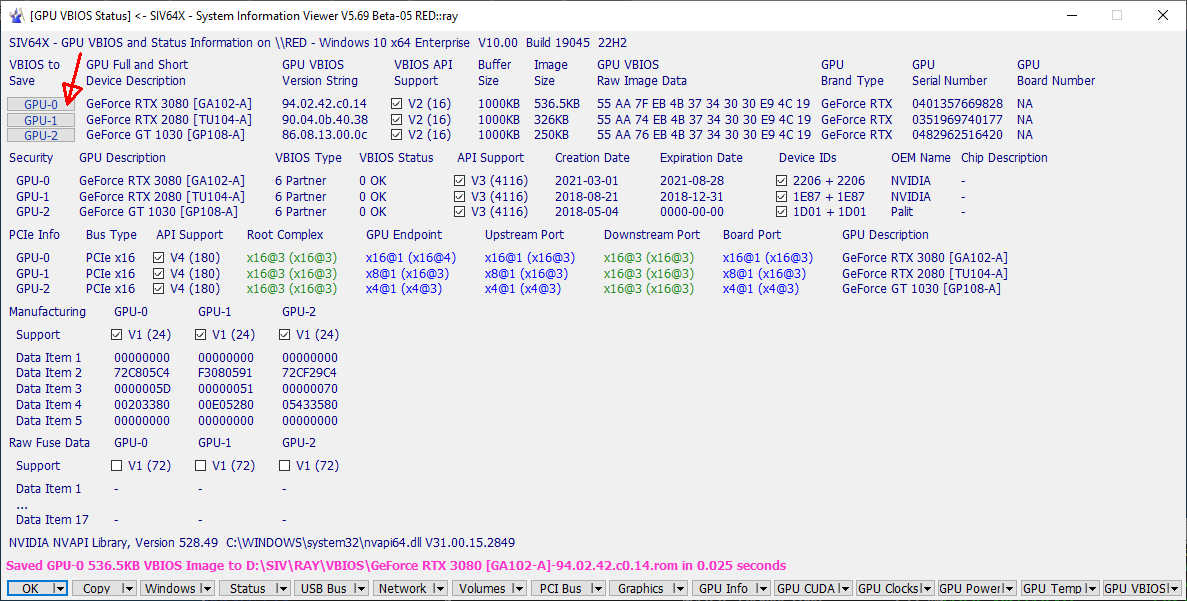Enable Raw Fuse V1 (72) checkbox under GPU-2
The image size is (1187, 601).
[x=285, y=466]
